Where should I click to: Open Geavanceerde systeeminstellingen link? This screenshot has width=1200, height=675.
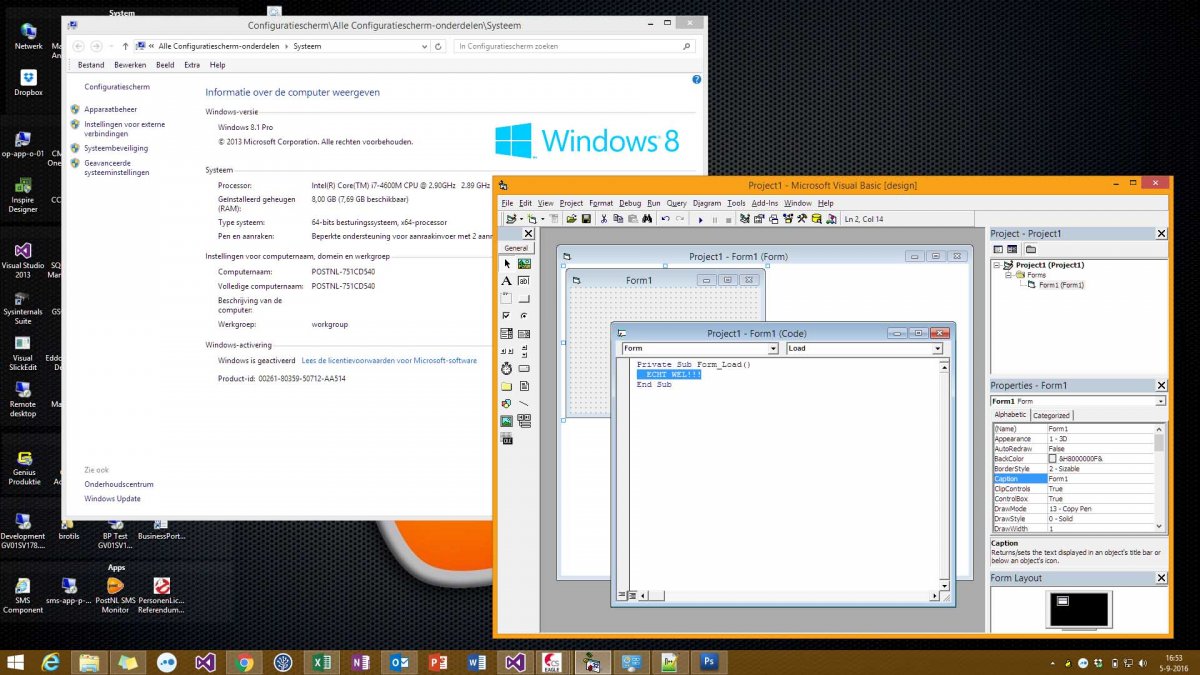[117, 166]
